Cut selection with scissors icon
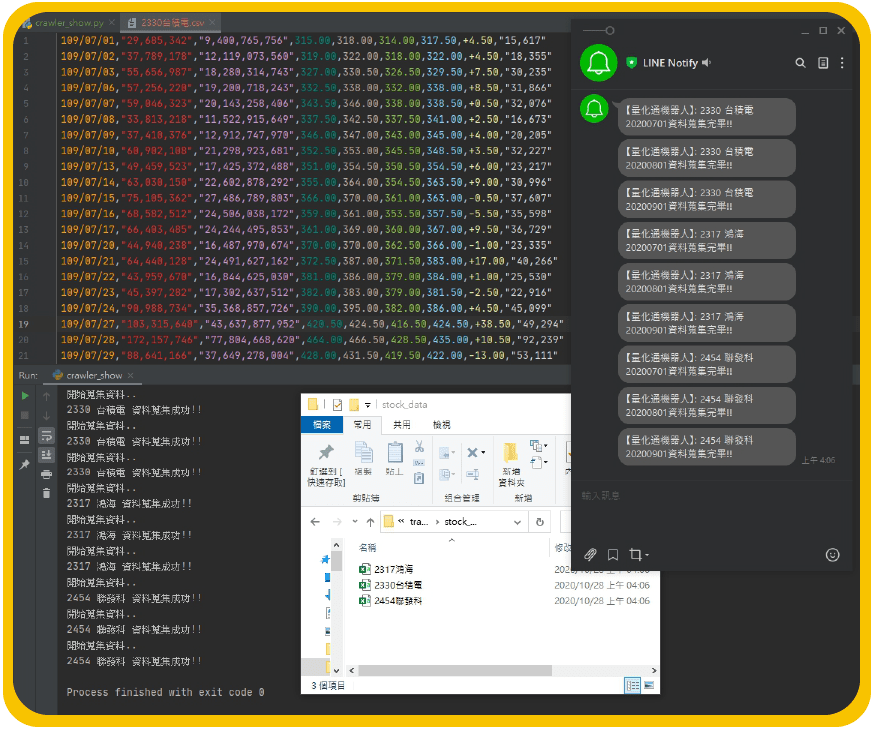This screenshot has height=729, width=877. tap(419, 446)
